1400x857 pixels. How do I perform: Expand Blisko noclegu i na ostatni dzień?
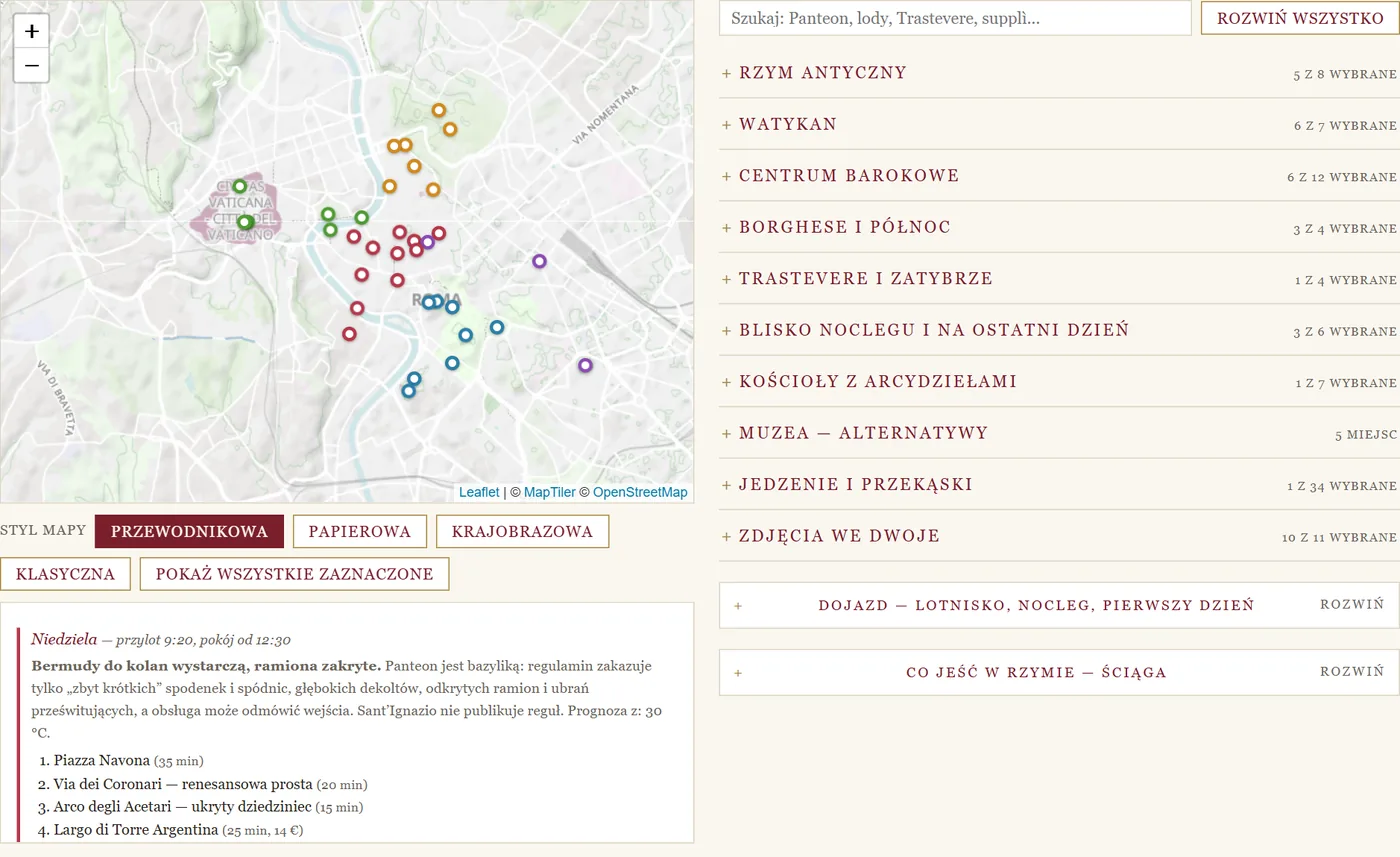point(1059,330)
